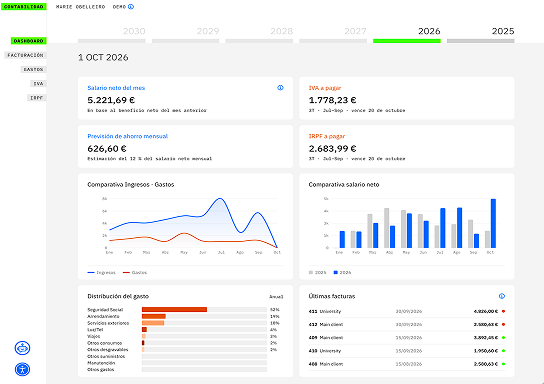Click the gray Abr bar in salary chart
The height and width of the screenshot is (384, 544).
386,228
